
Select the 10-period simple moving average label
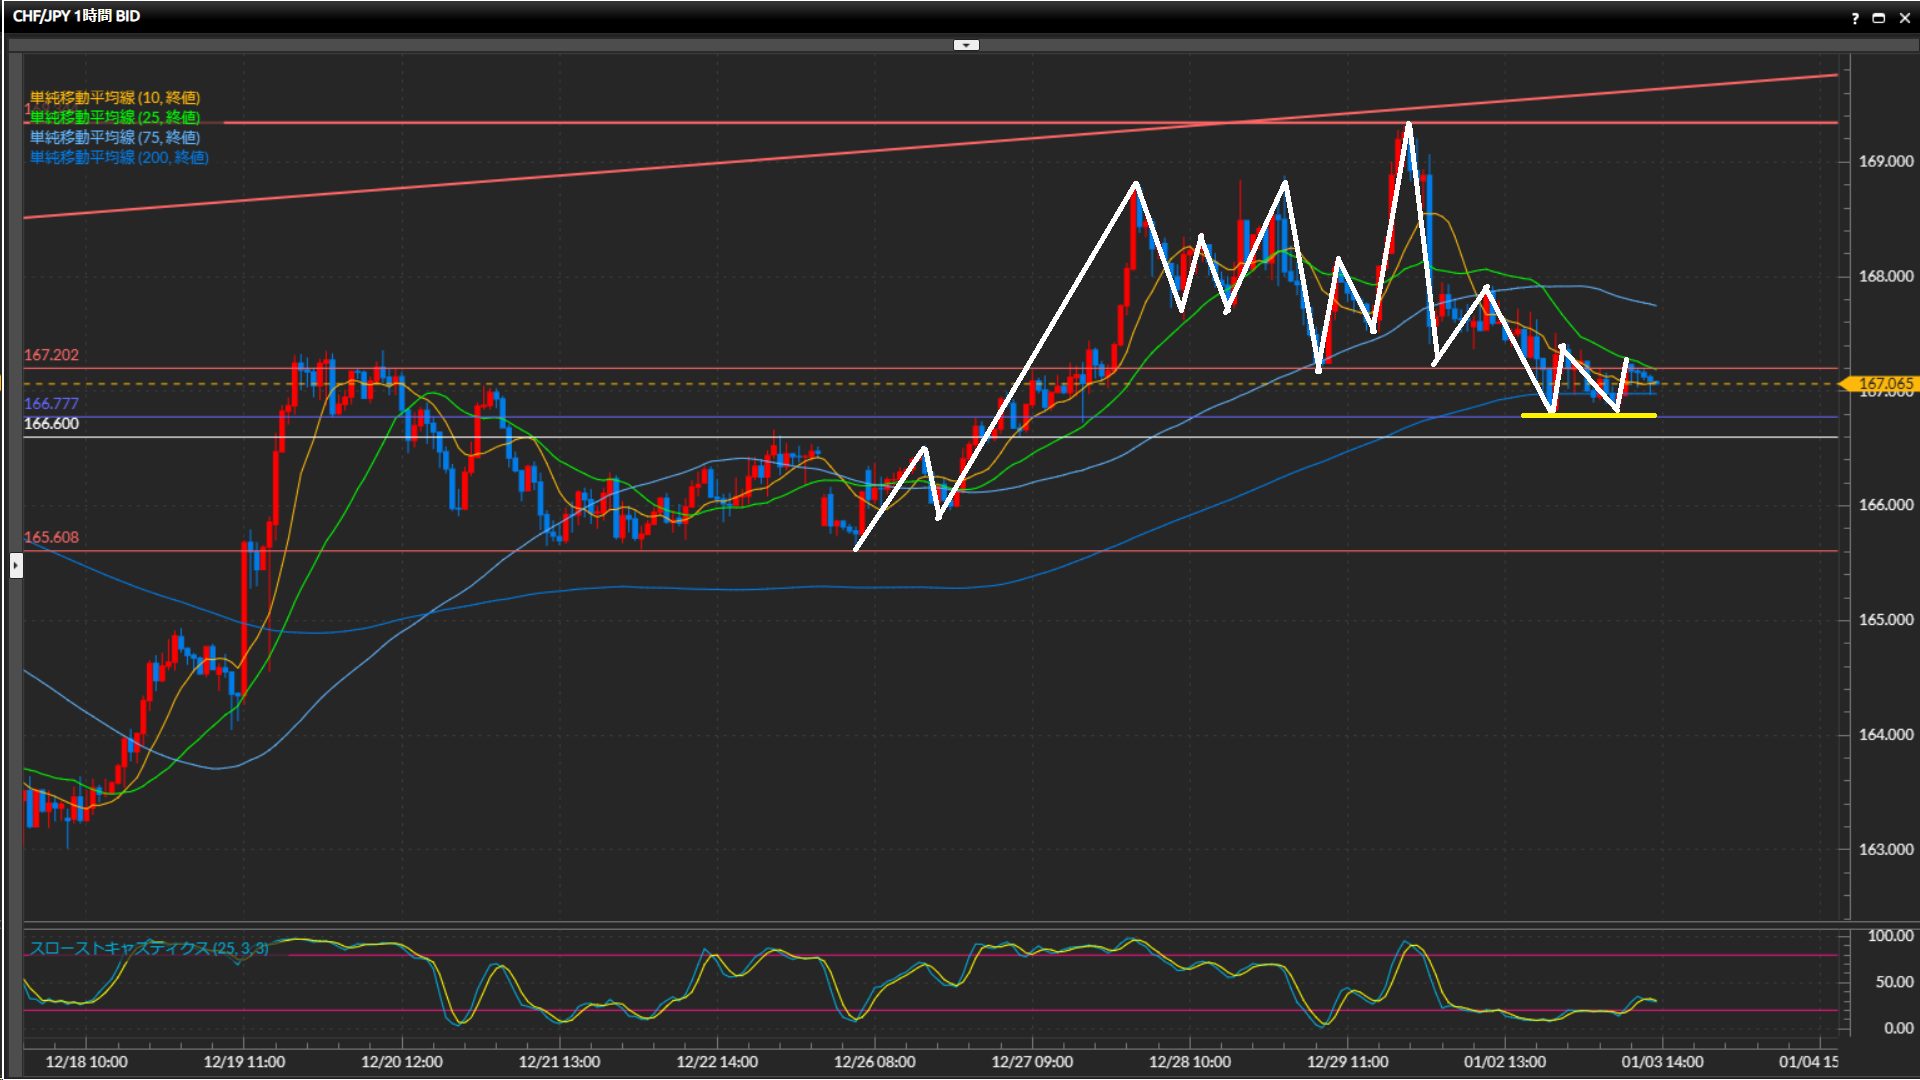pos(115,97)
